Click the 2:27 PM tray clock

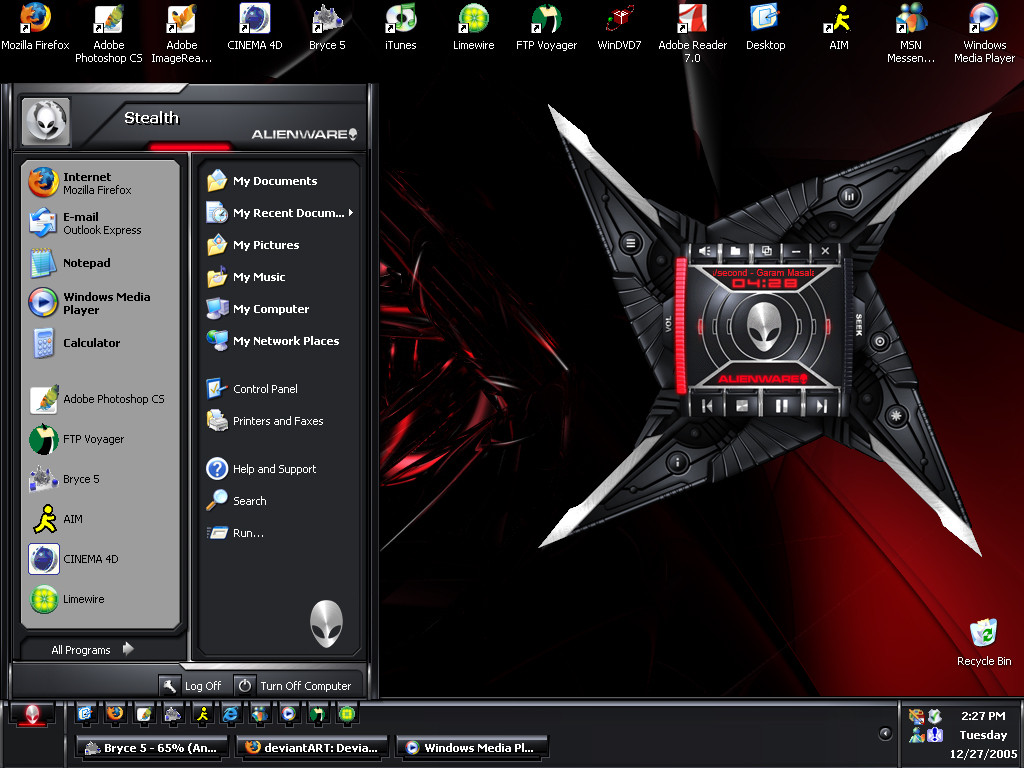tap(983, 716)
